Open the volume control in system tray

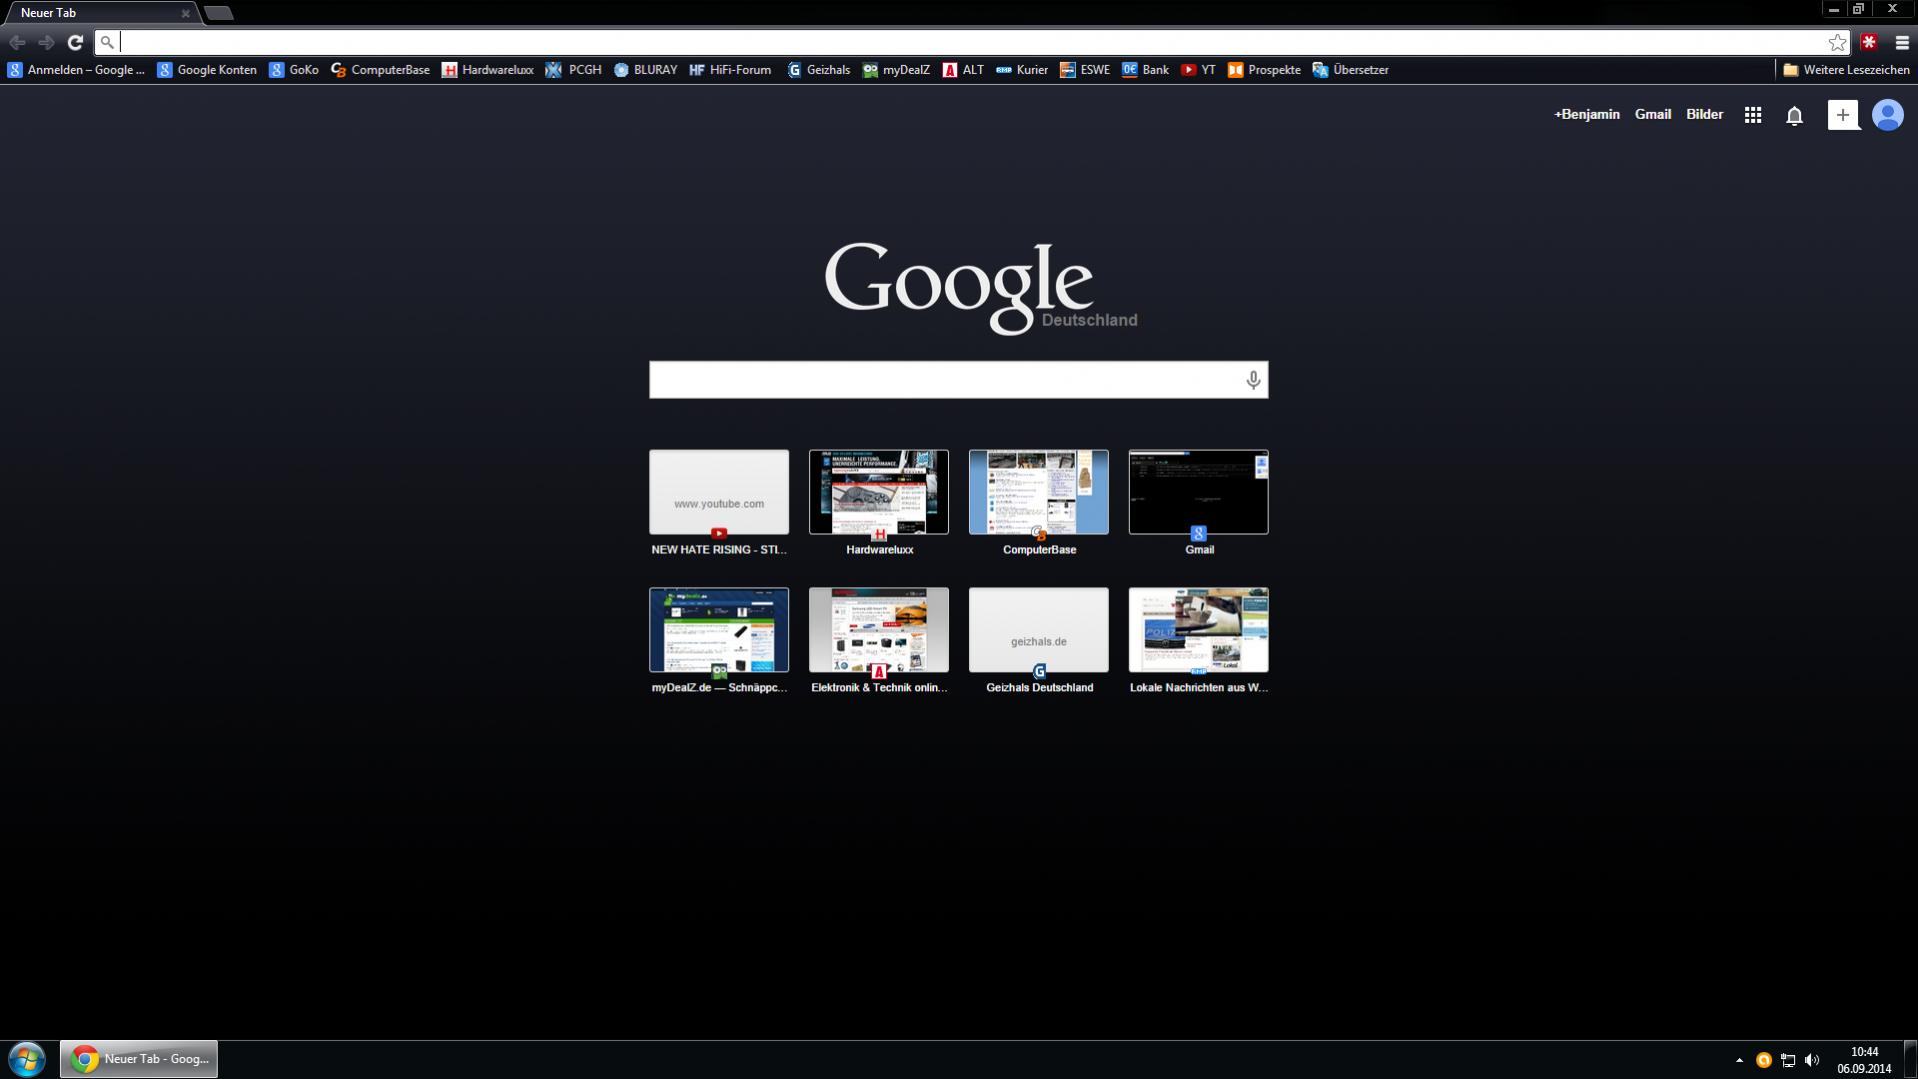pos(1812,1060)
